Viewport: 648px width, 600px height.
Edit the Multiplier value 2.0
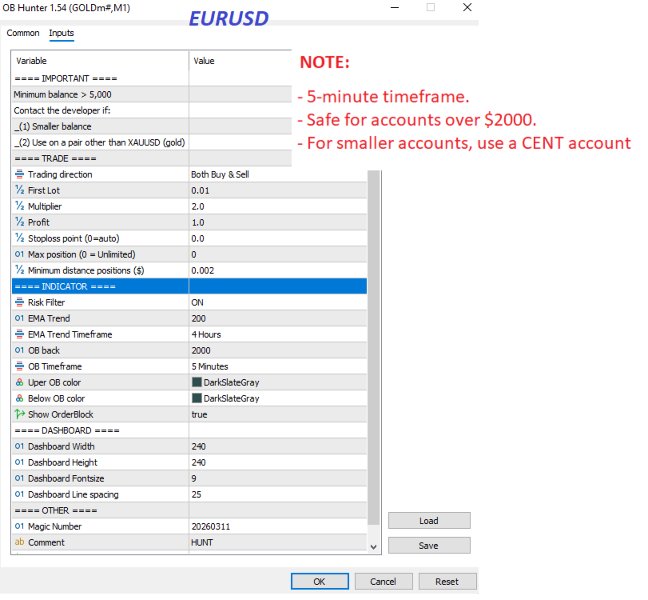pyautogui.click(x=278, y=206)
